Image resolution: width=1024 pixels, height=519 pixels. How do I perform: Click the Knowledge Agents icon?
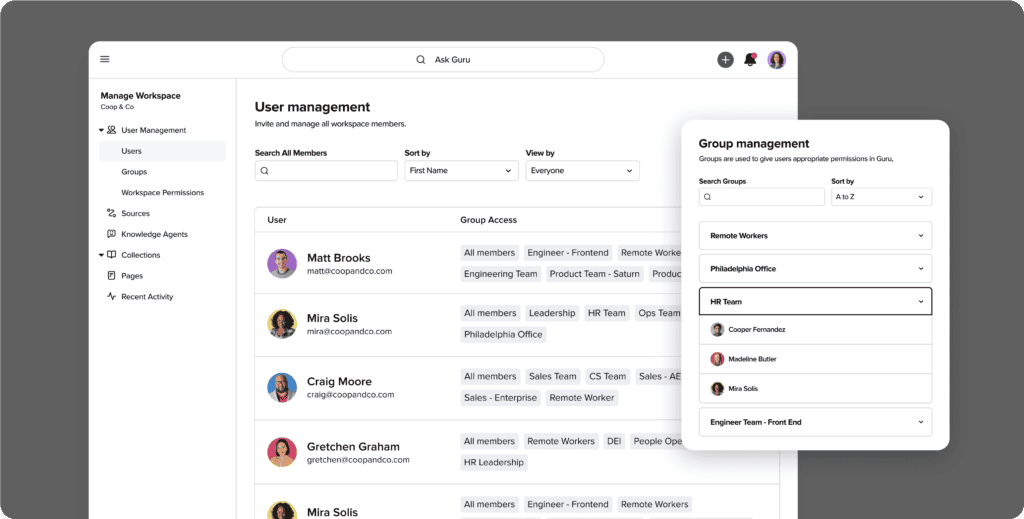[x=112, y=234]
